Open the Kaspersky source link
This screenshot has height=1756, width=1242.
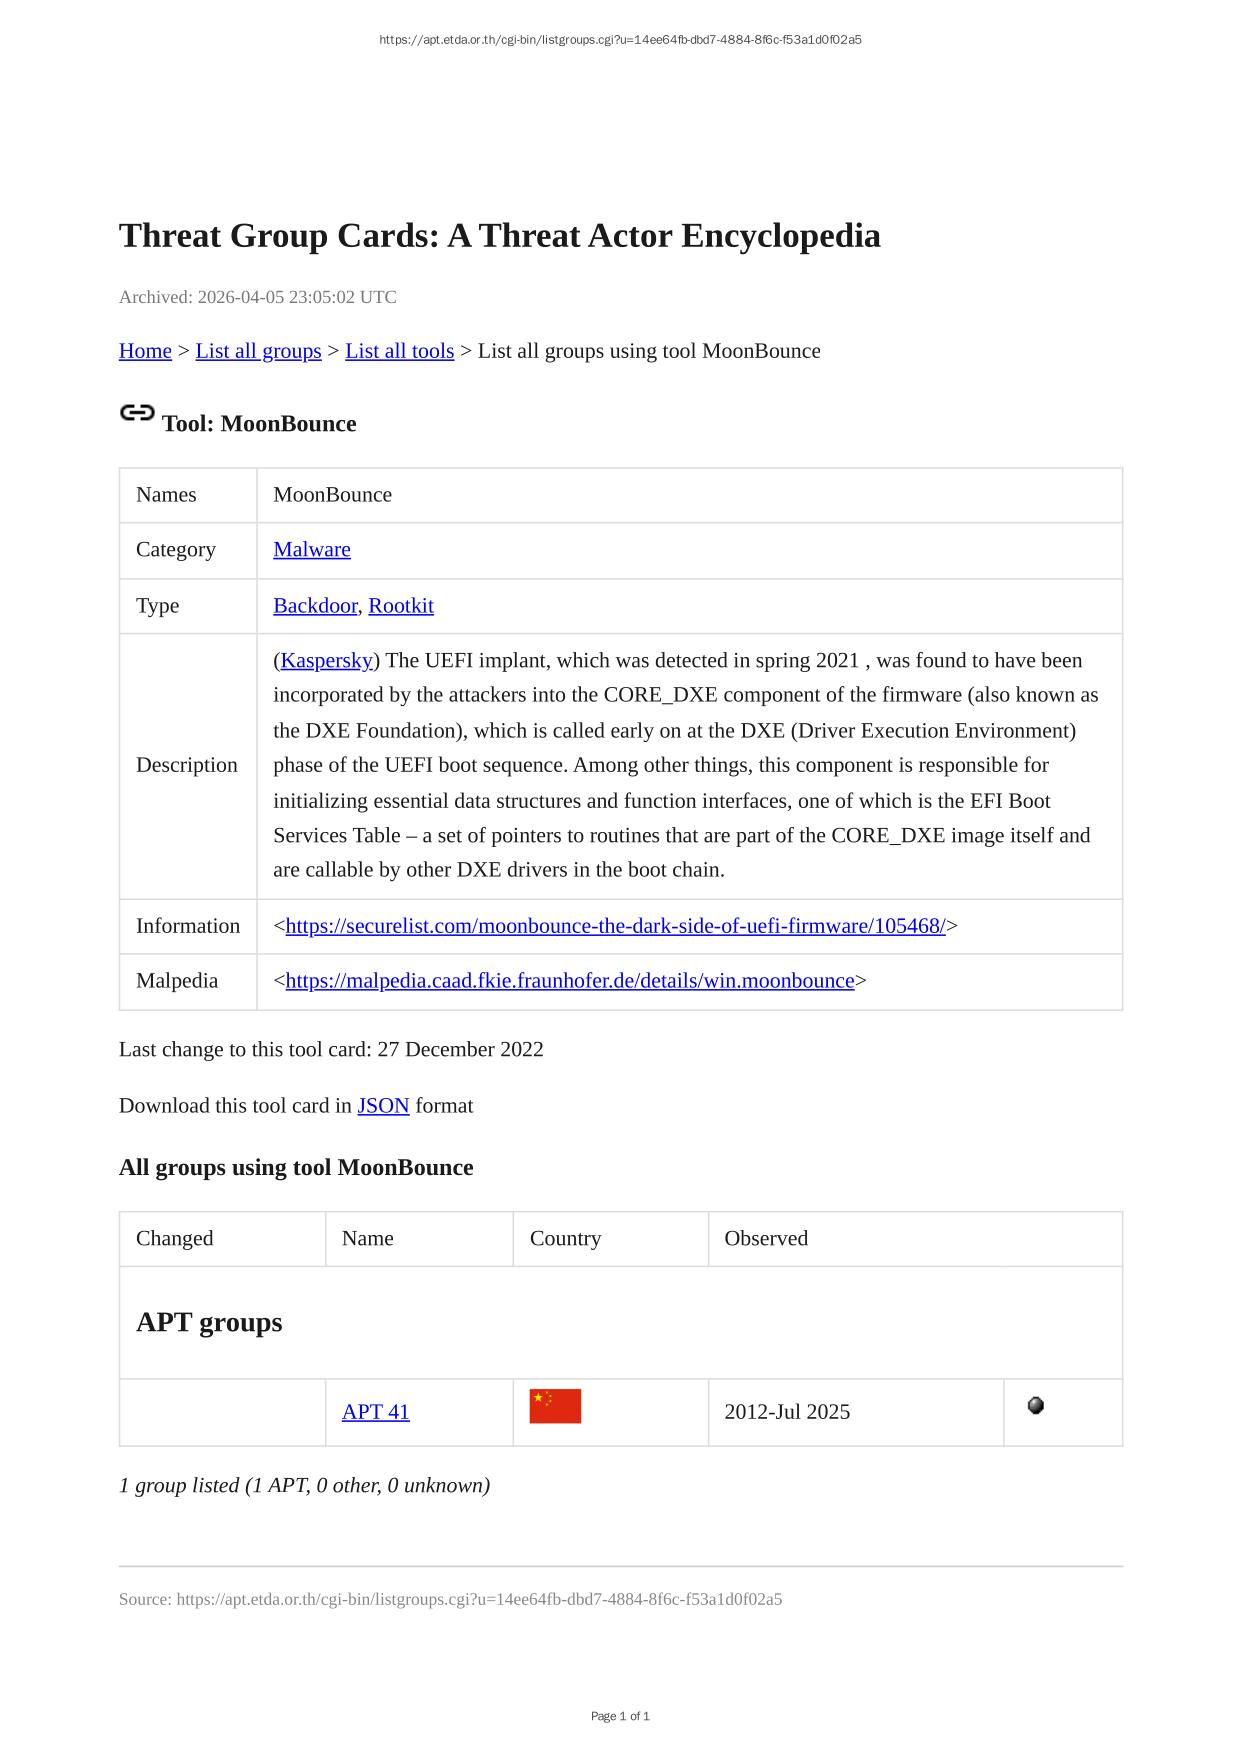327,660
